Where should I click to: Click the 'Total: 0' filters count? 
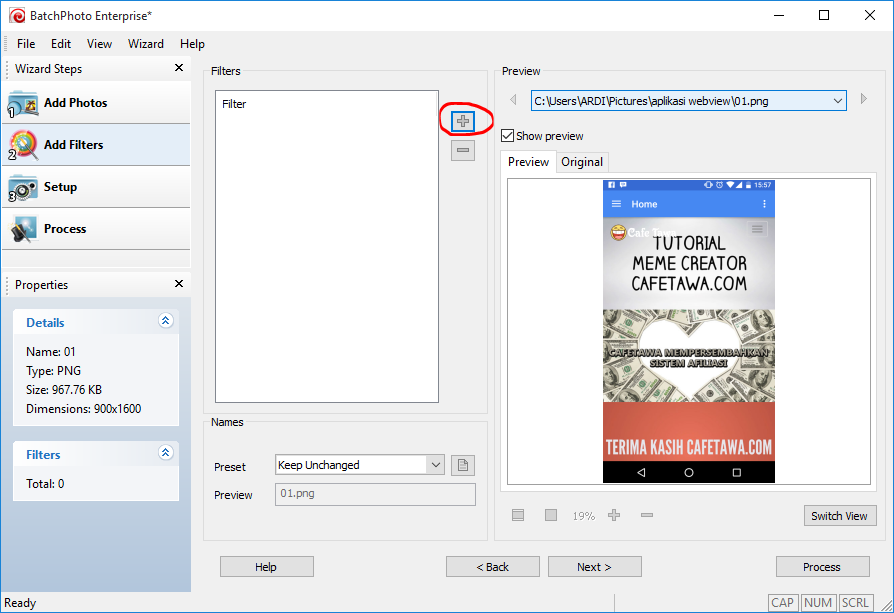pos(45,484)
